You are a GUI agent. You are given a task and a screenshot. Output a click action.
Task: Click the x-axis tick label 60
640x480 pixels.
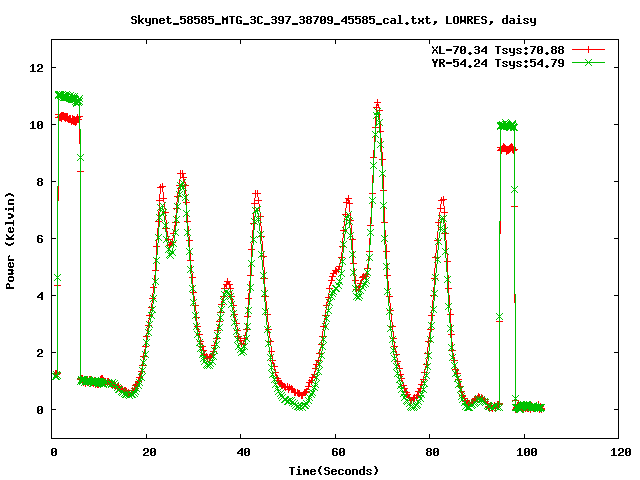(x=338, y=452)
